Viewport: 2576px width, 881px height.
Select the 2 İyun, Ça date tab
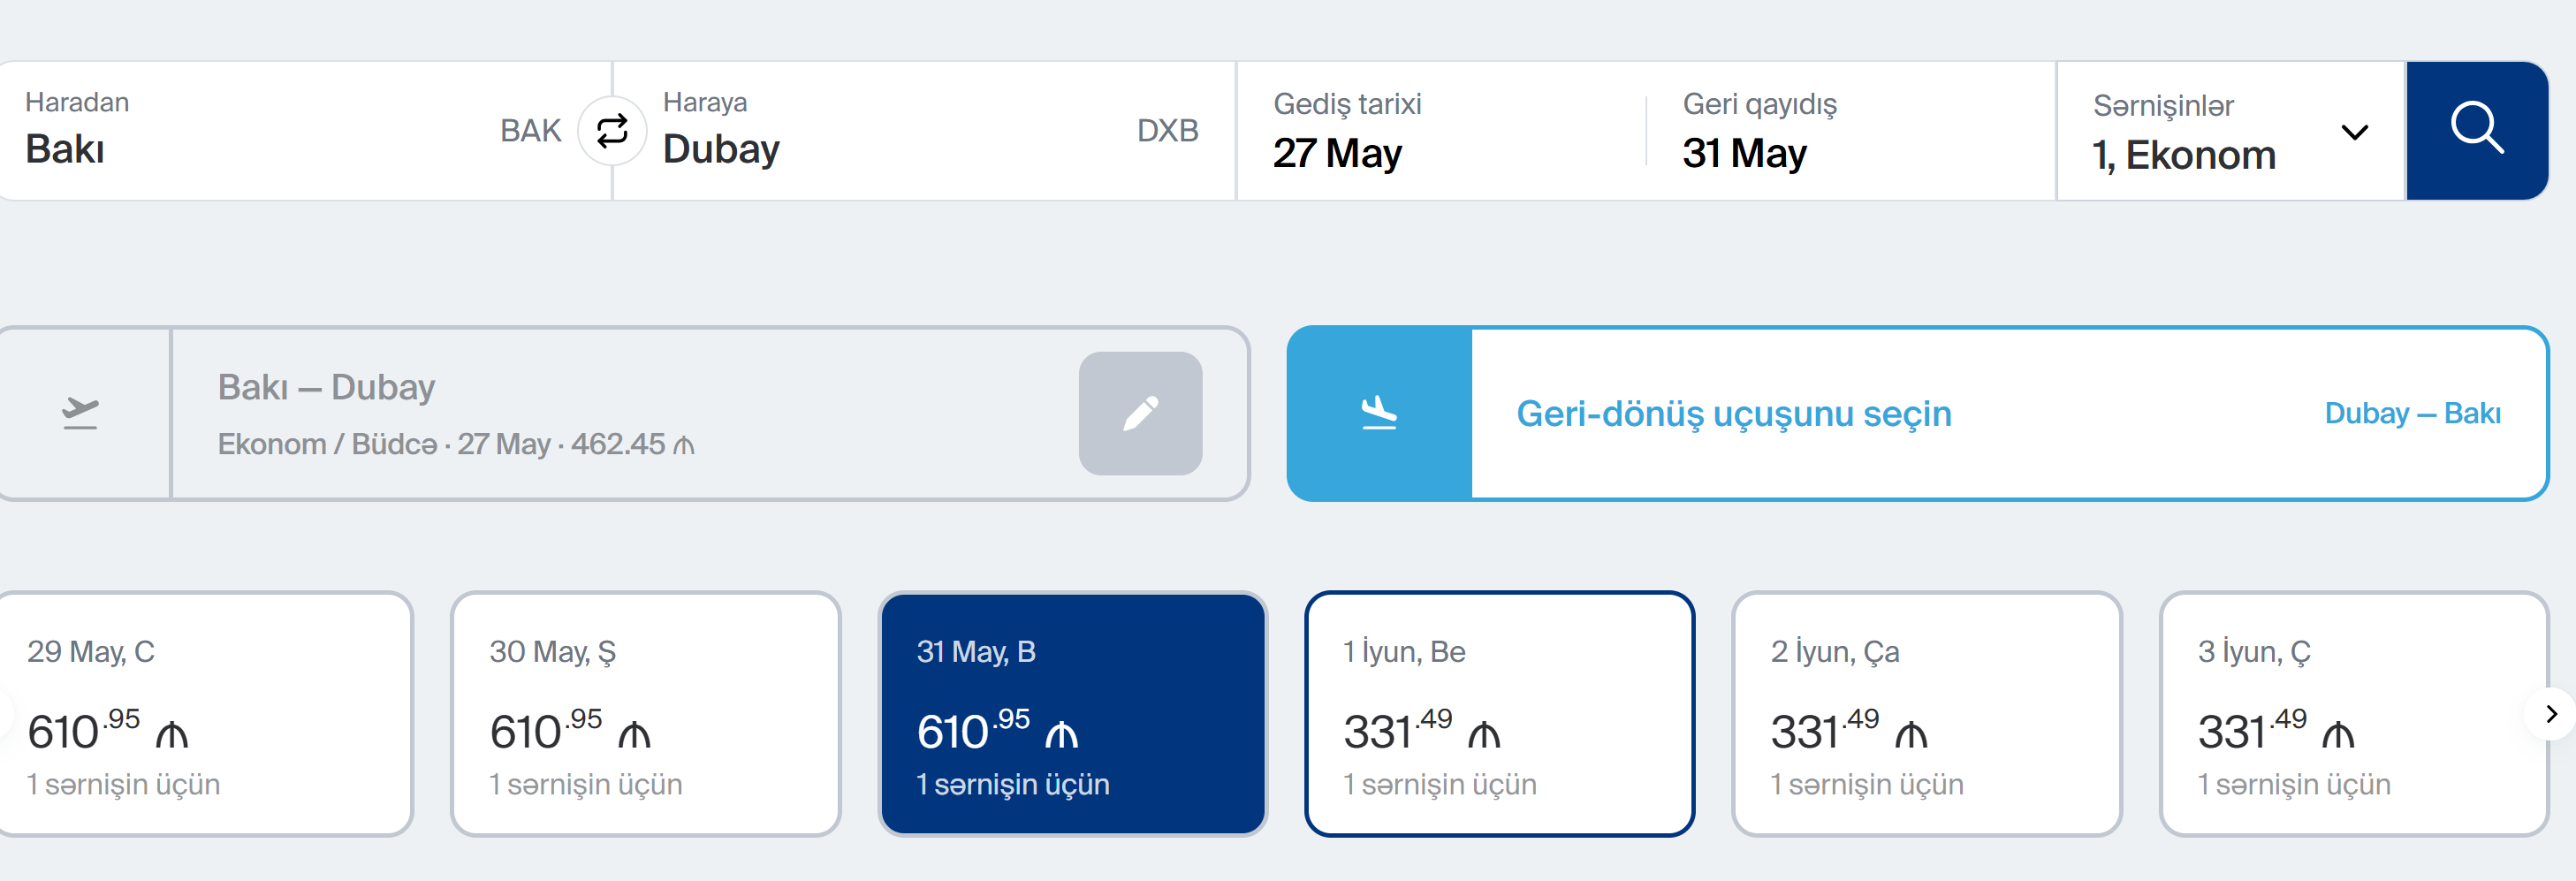tap(1926, 714)
